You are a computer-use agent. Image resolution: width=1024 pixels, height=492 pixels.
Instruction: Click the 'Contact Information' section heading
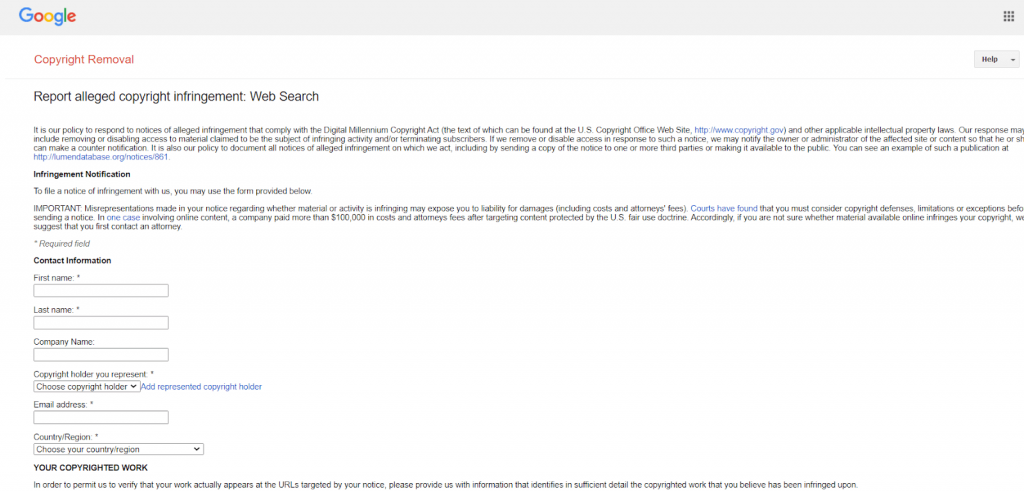click(72, 261)
